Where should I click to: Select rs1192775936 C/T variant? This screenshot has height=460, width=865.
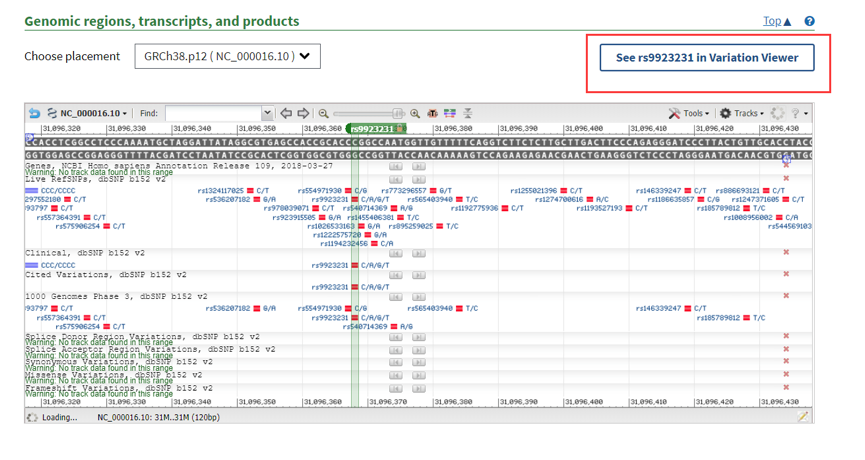[x=487, y=208]
